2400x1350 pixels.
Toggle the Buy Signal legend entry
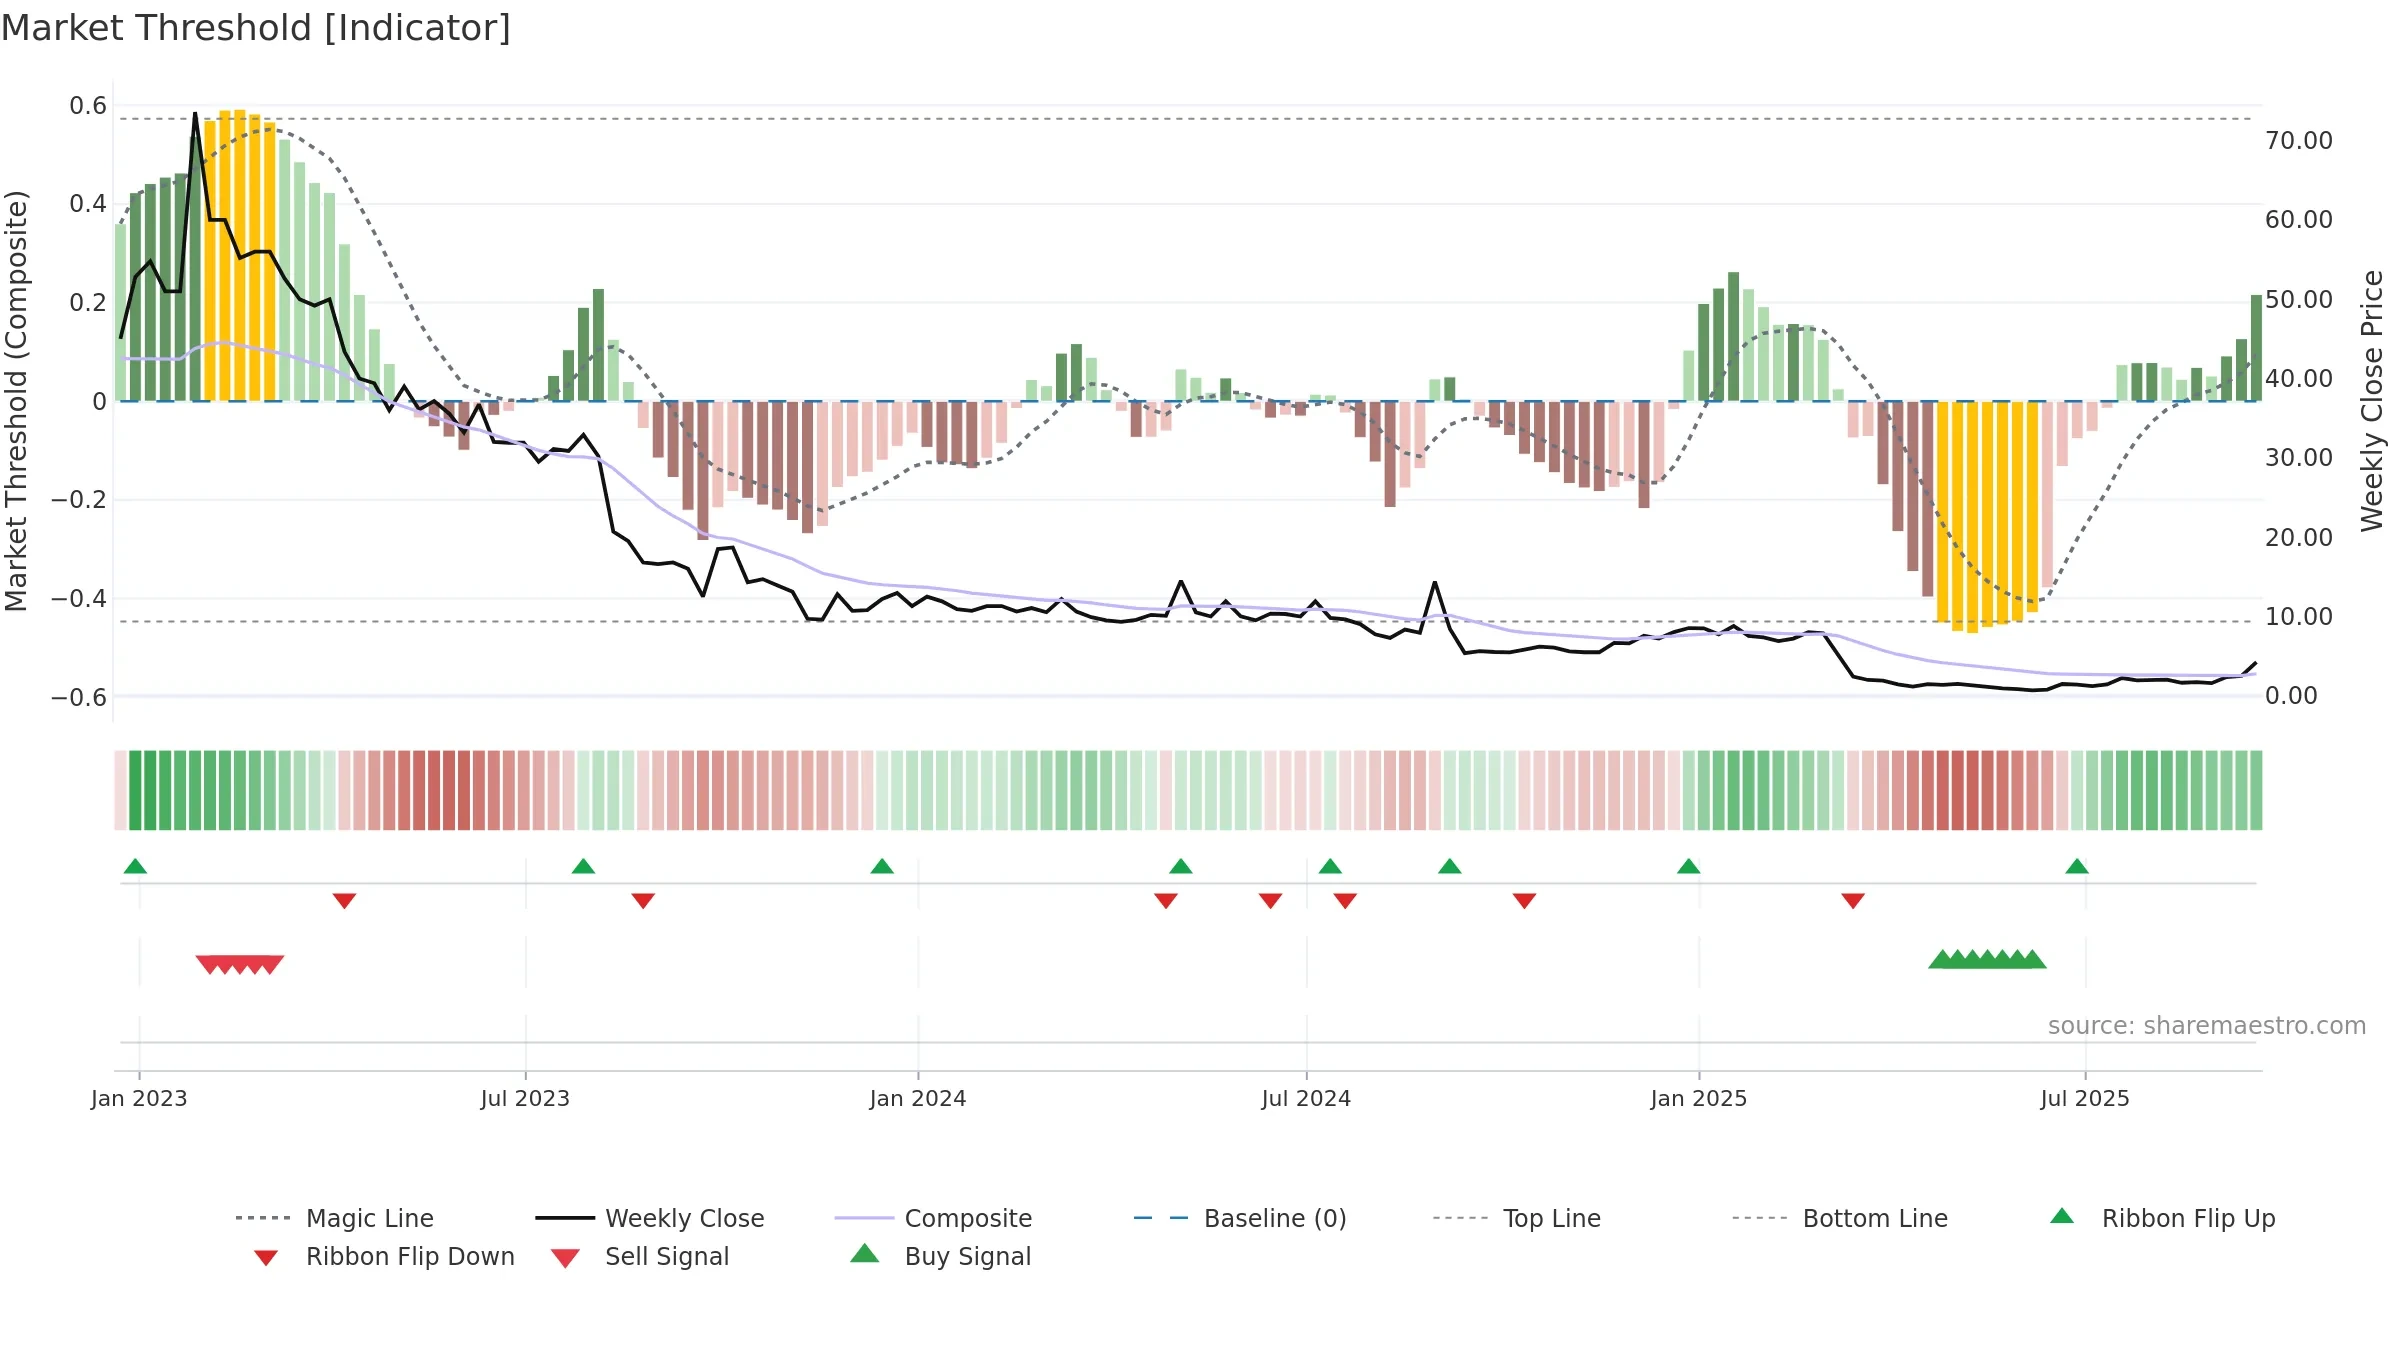coord(940,1256)
